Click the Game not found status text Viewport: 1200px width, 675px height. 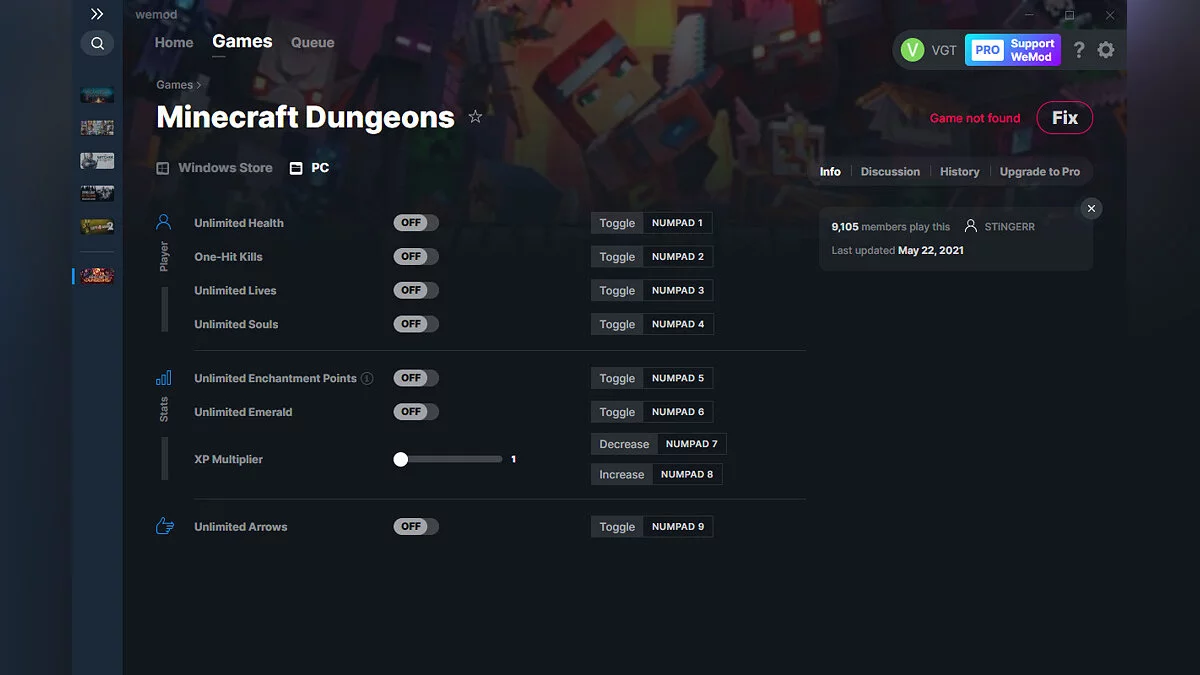pyautogui.click(x=975, y=118)
